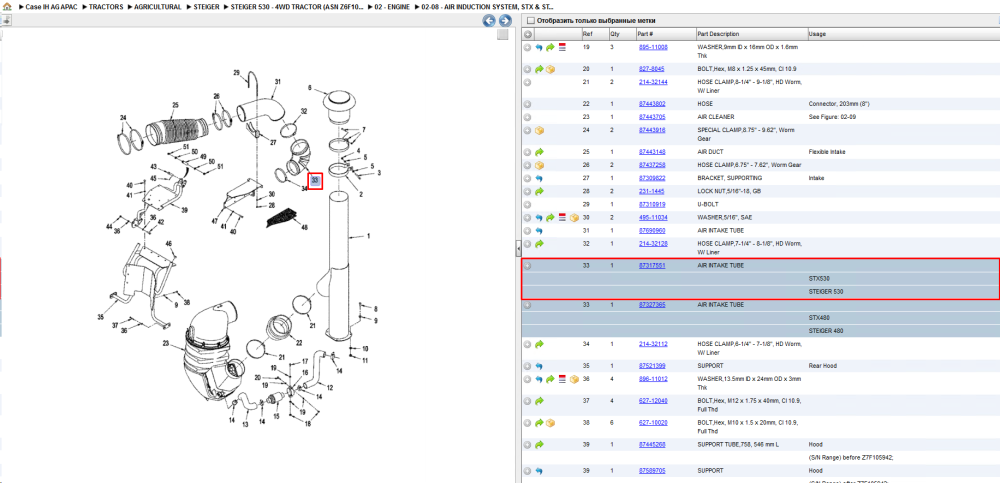Click green arrow icon in row 20
The width and height of the screenshot is (1000, 483).
(539, 69)
